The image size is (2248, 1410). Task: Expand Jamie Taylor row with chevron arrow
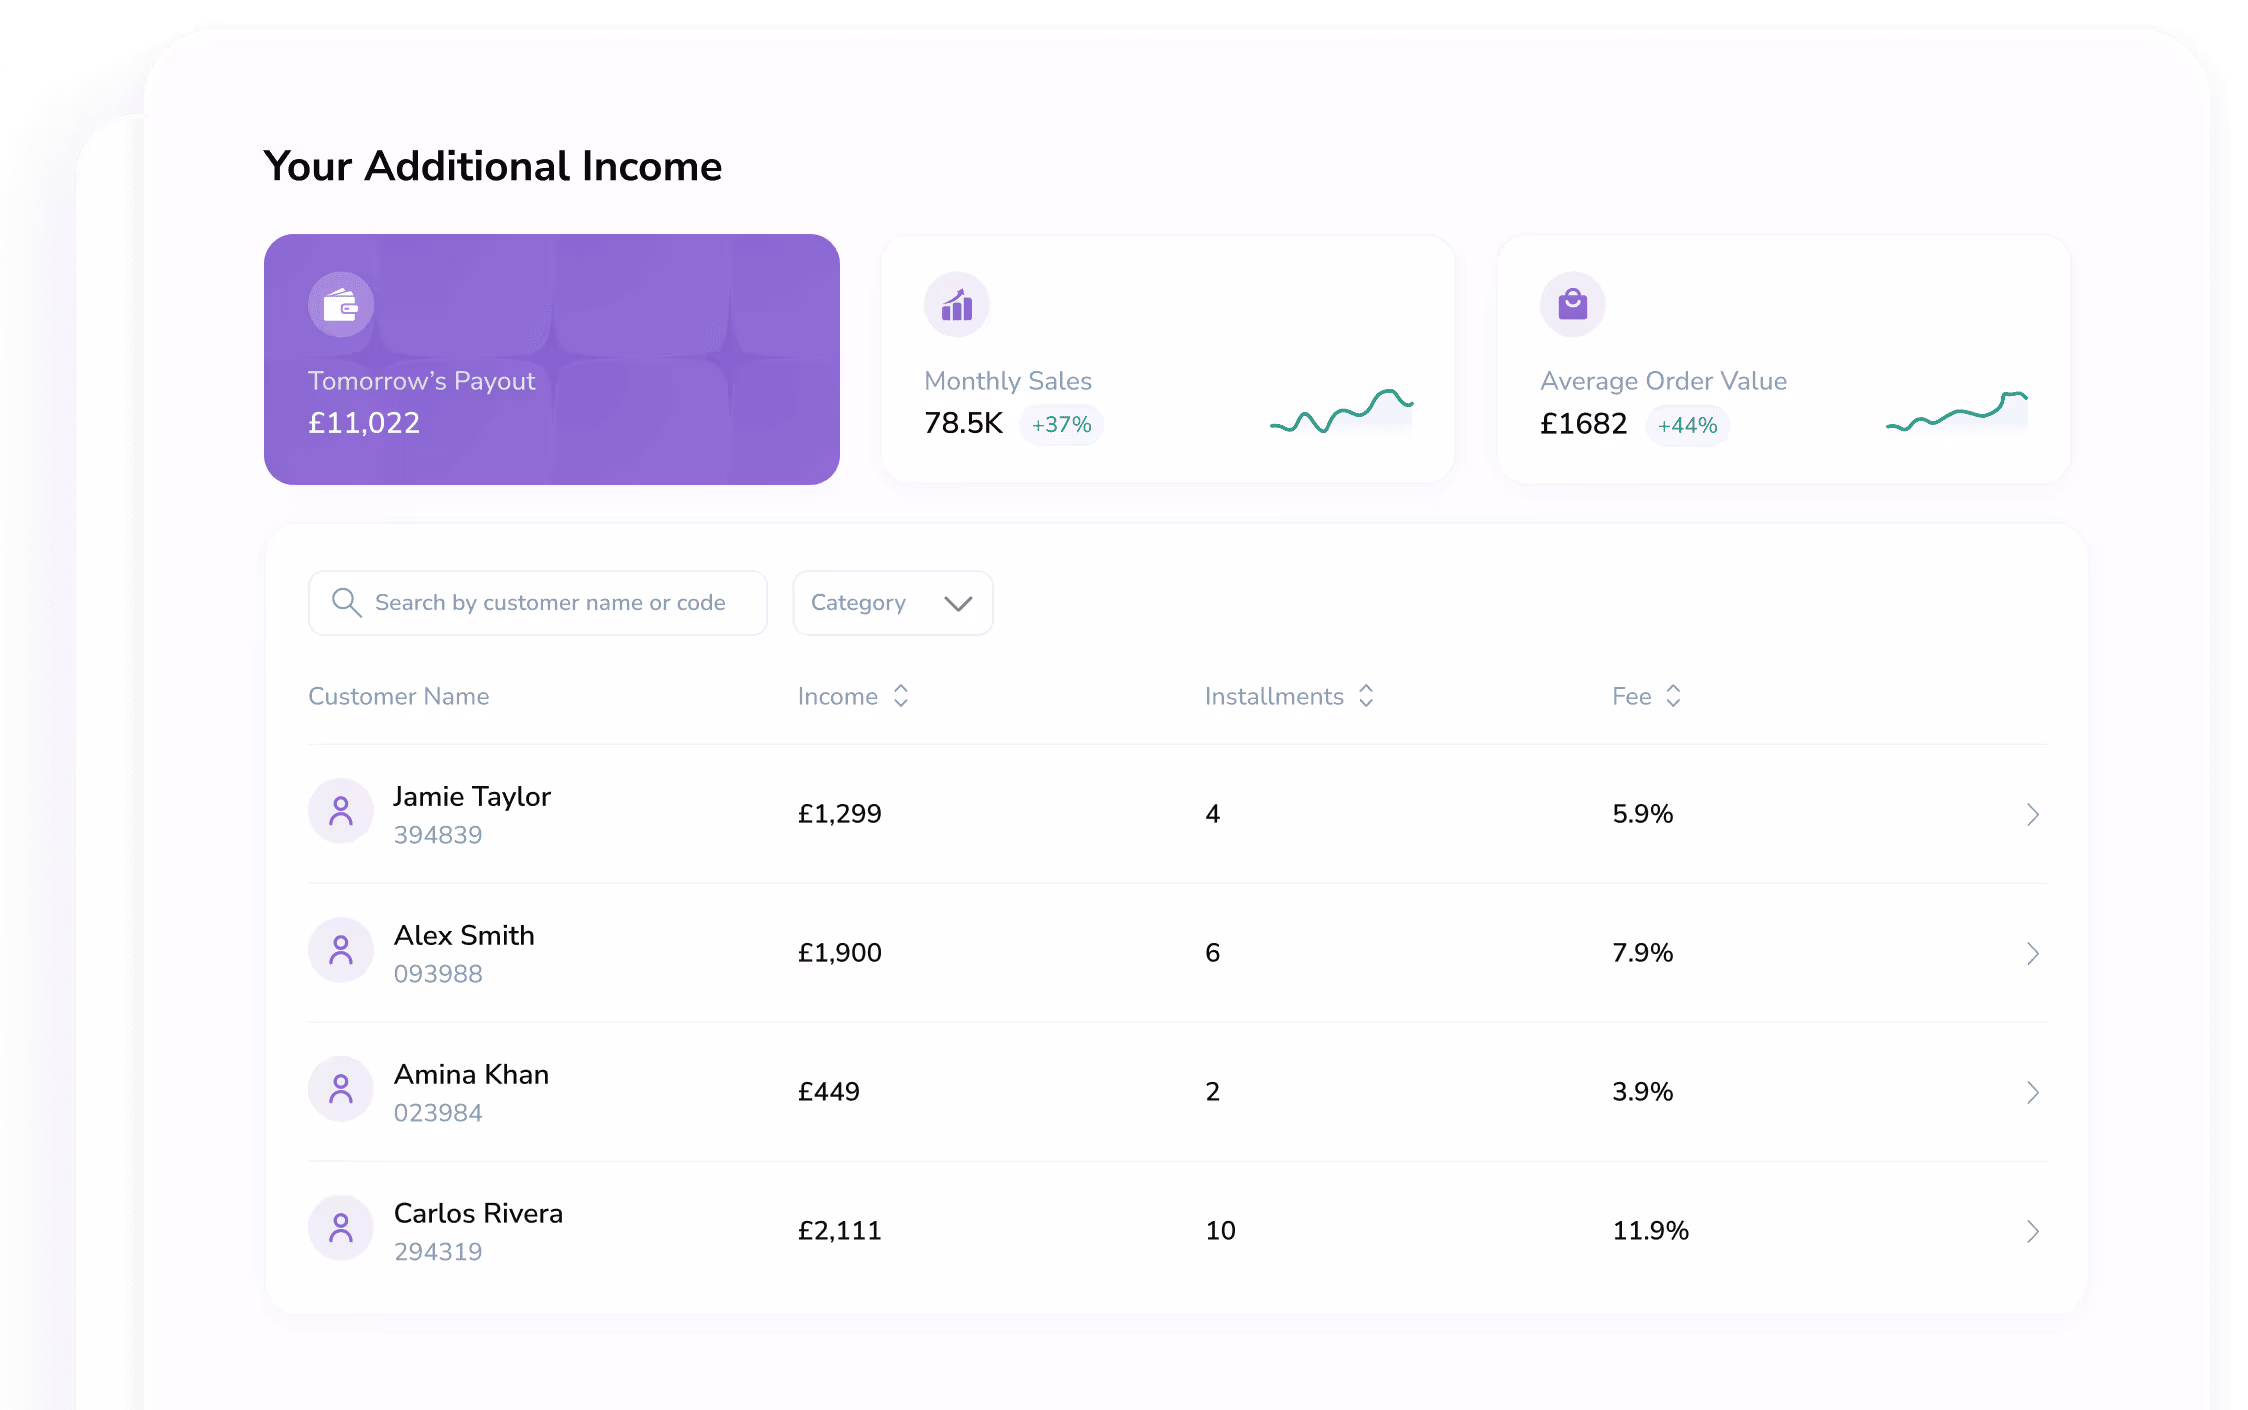(x=2032, y=814)
